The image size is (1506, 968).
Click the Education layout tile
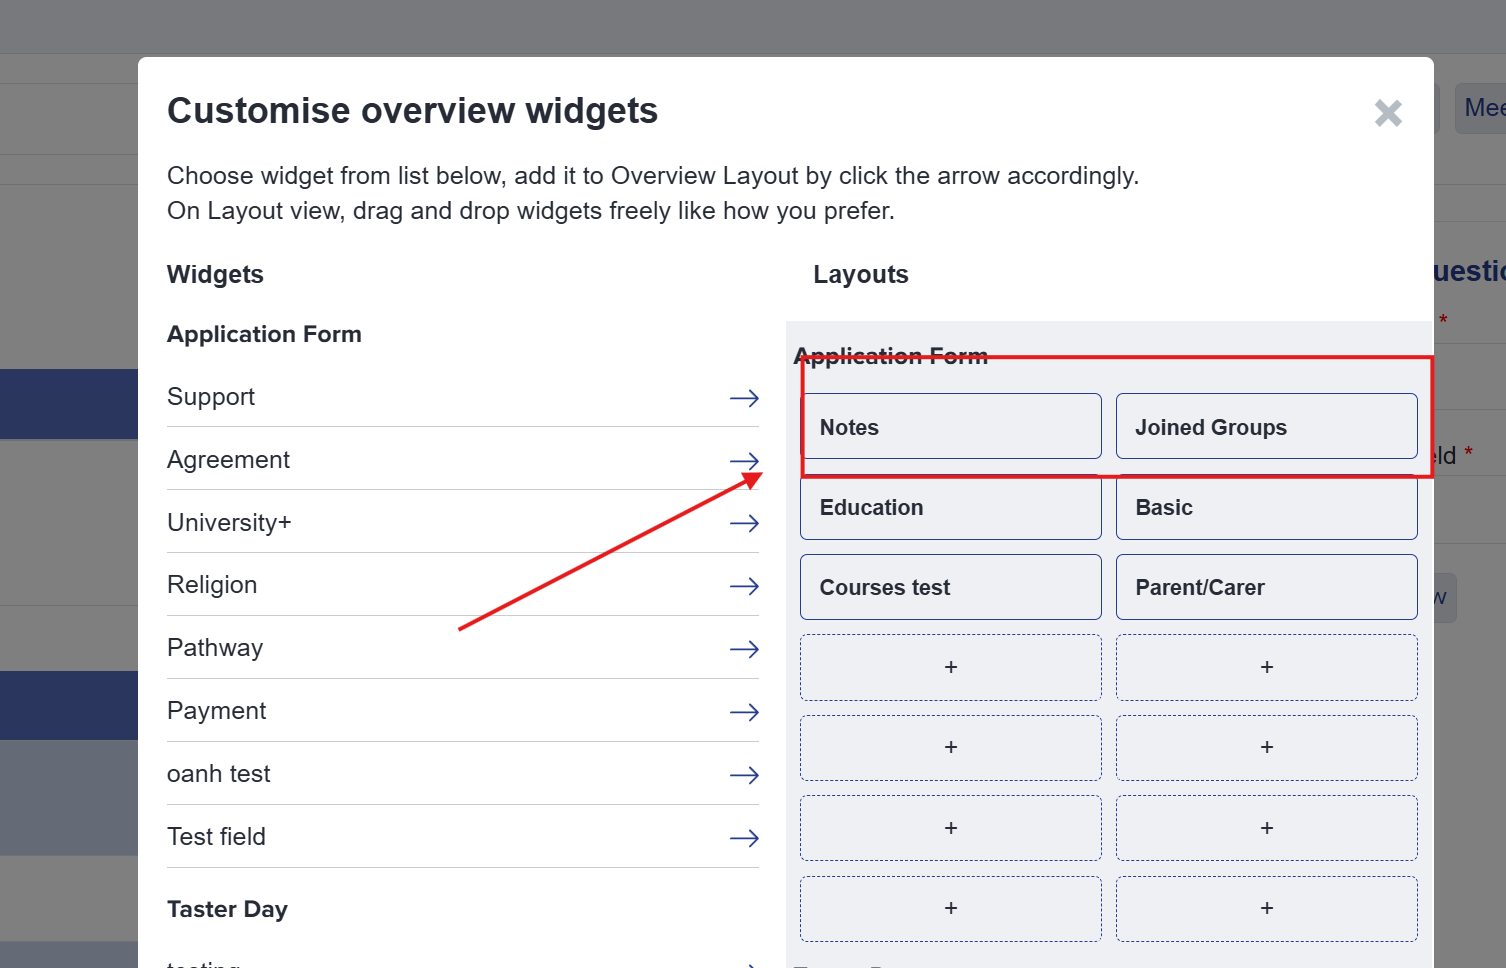point(950,508)
